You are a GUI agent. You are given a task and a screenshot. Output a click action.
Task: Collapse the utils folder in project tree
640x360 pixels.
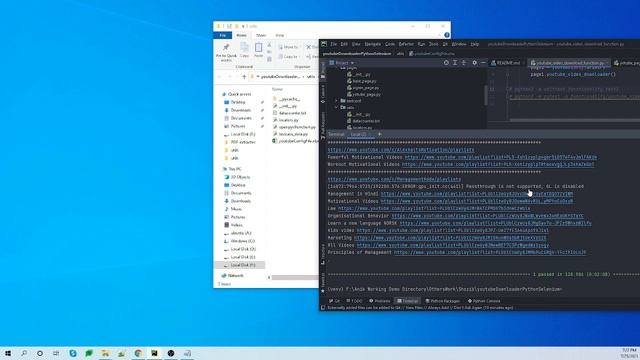click(x=336, y=107)
